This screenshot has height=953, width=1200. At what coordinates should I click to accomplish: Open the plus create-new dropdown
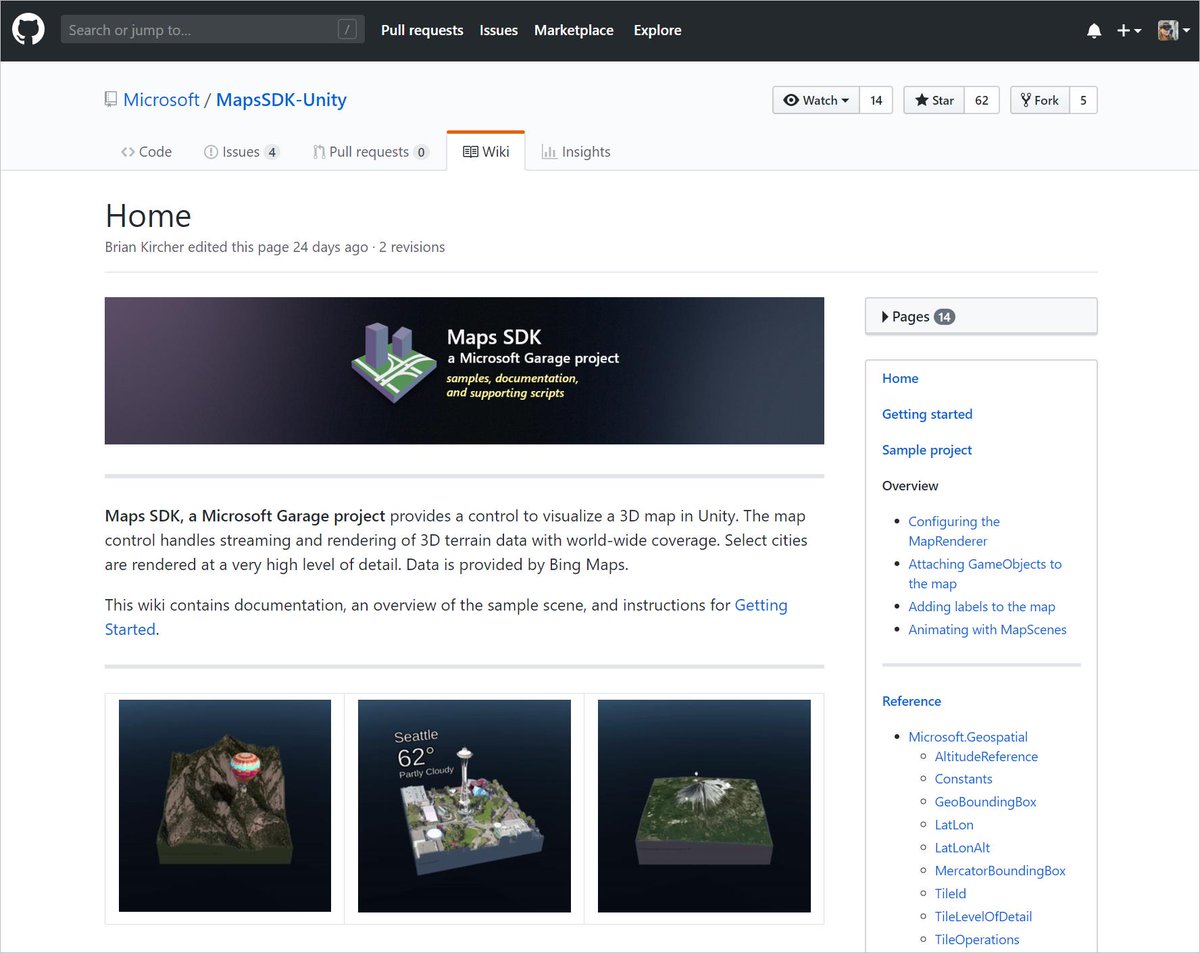coord(1129,31)
